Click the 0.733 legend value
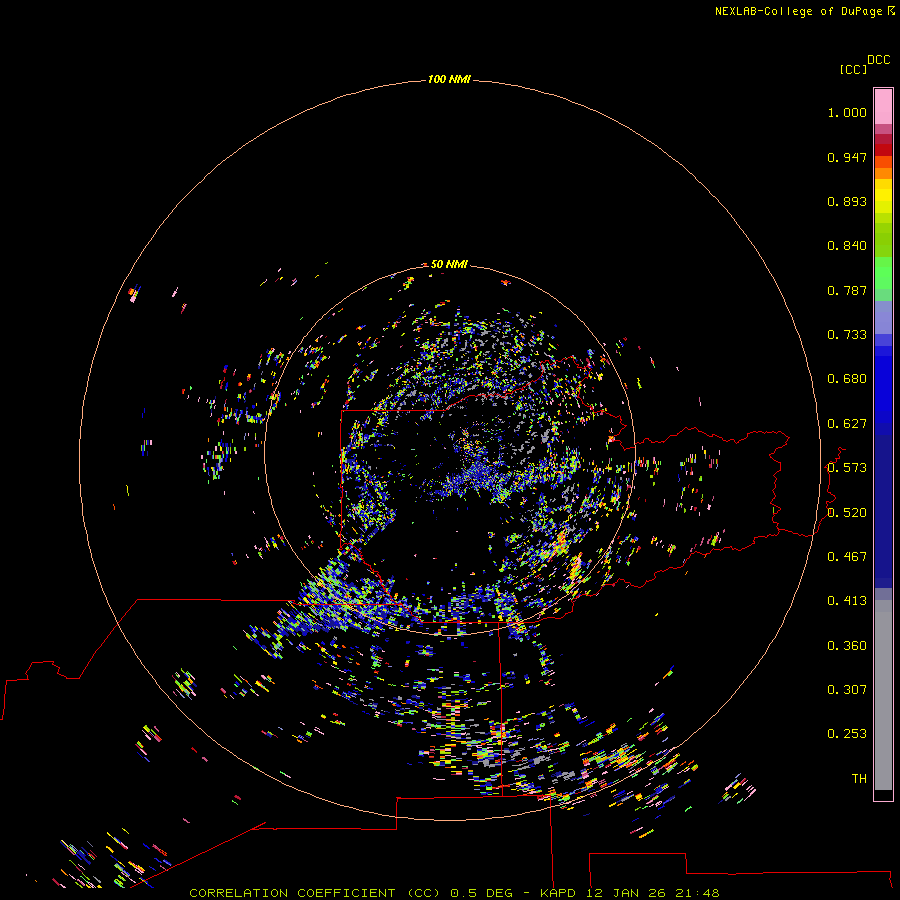This screenshot has height=900, width=900. pyautogui.click(x=847, y=335)
